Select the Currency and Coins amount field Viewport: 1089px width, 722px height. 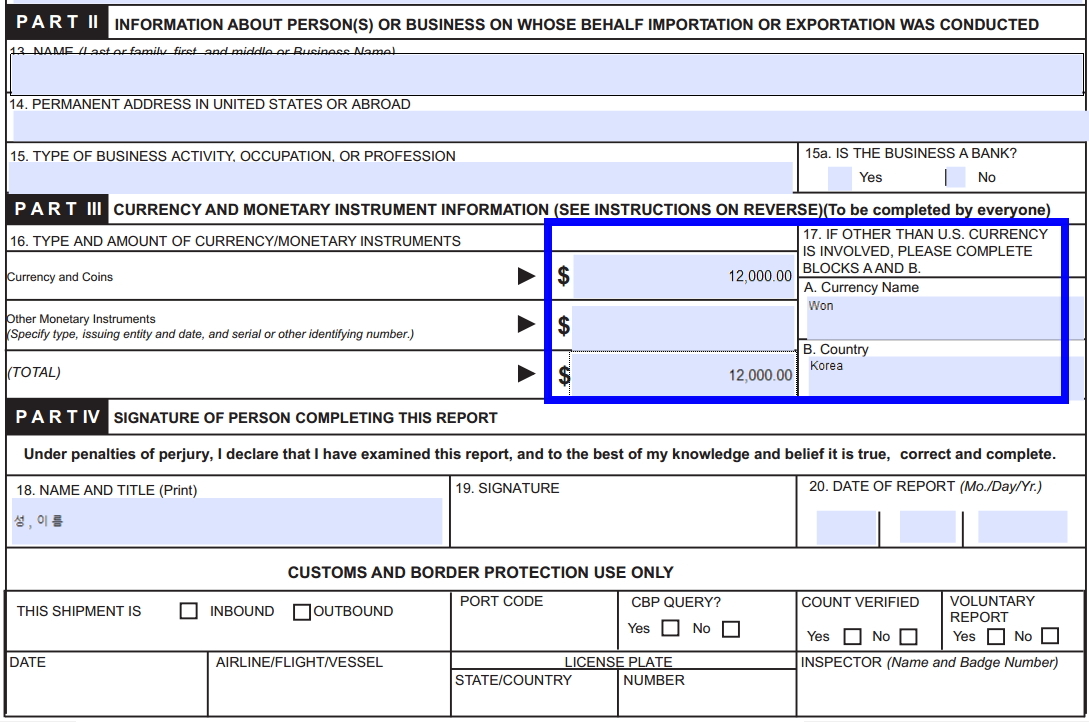[684, 276]
